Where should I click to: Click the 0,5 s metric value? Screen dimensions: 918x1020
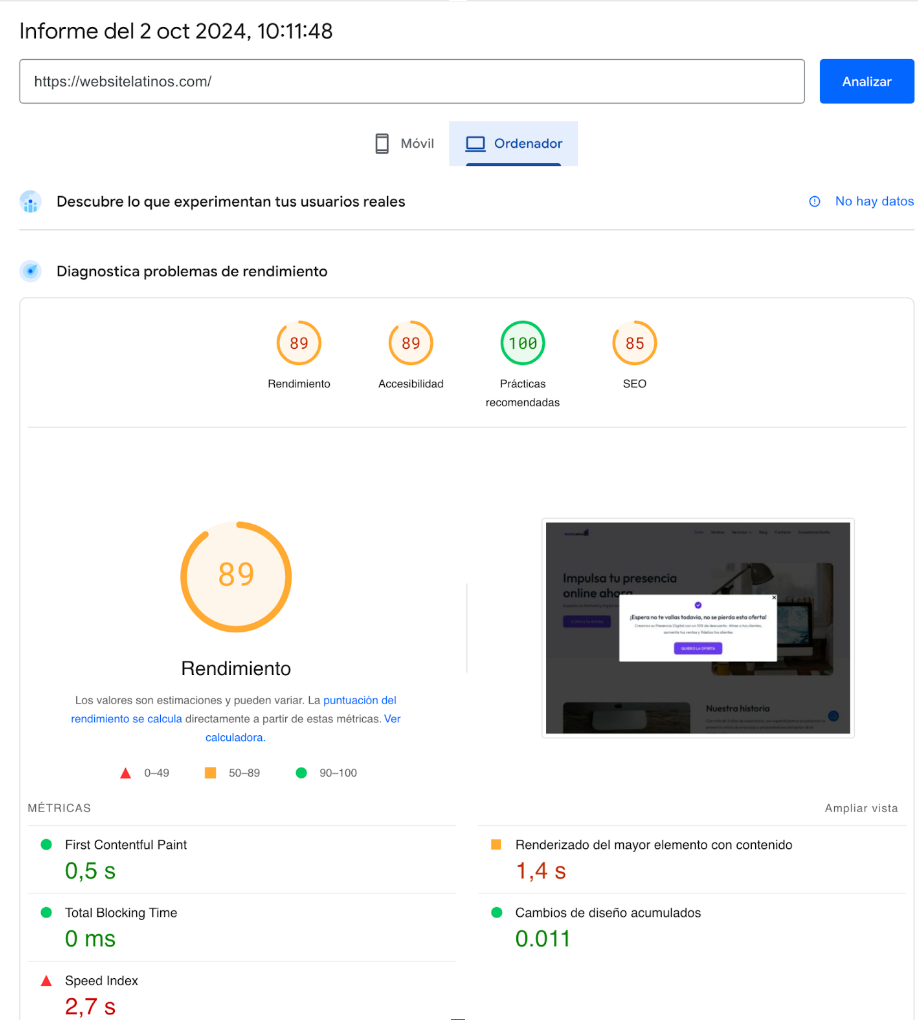[90, 871]
